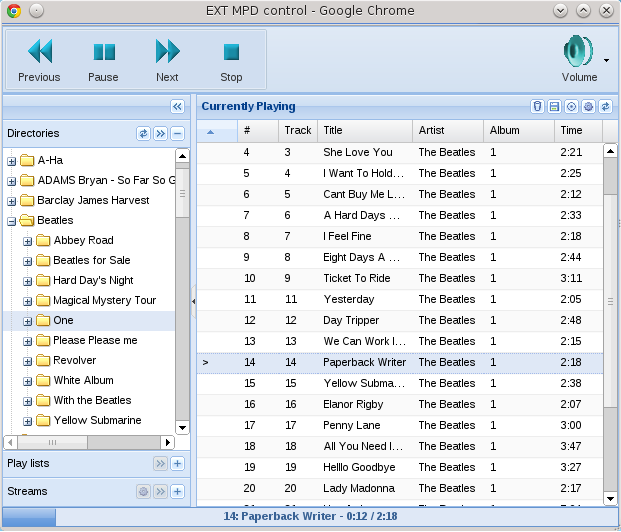
Task: Select the Magical Mystery Tour folder
Action: click(x=105, y=300)
